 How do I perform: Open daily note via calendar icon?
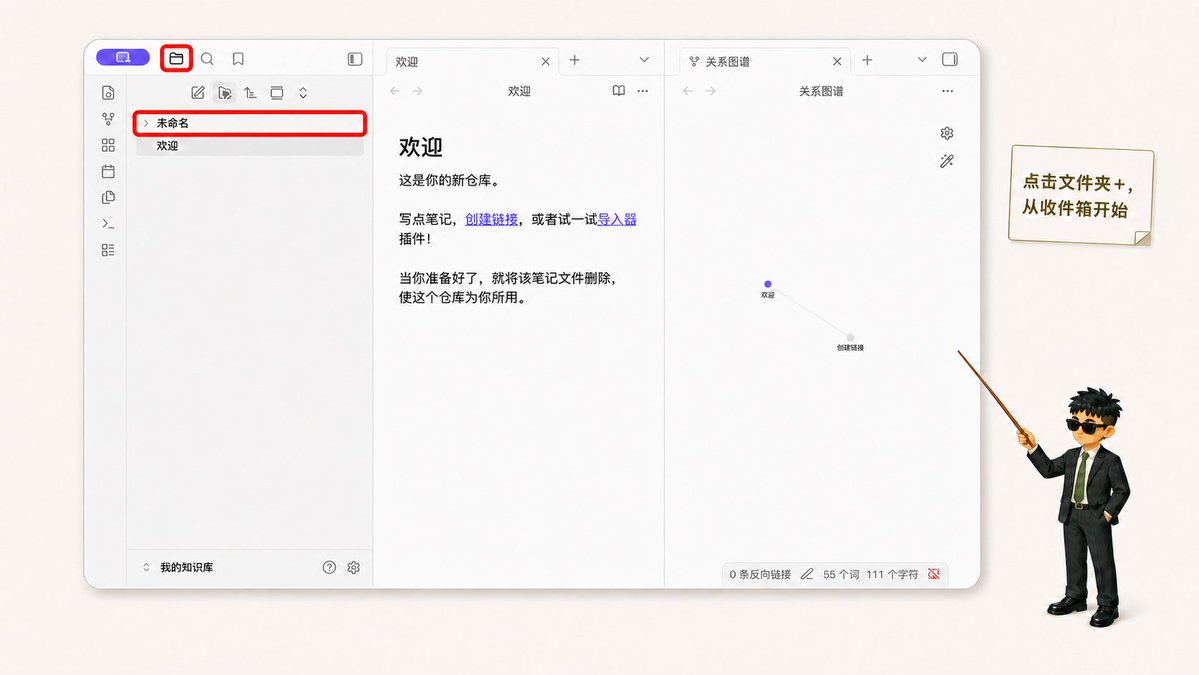[x=108, y=171]
